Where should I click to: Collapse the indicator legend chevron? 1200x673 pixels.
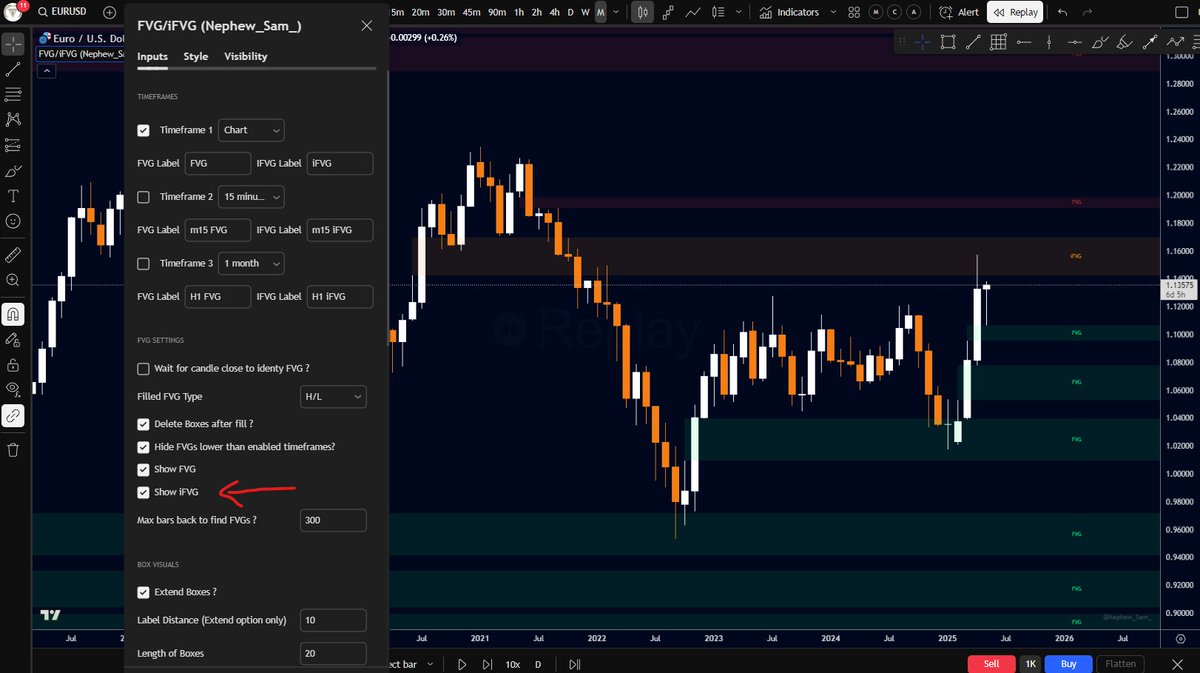click(48, 71)
